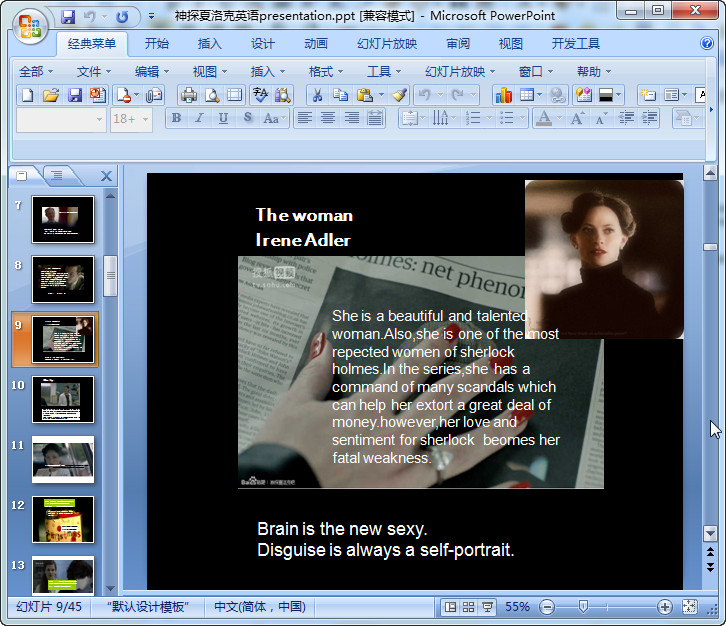The width and height of the screenshot is (726, 626).
Task: Open the 帮助 menu
Action: [594, 72]
